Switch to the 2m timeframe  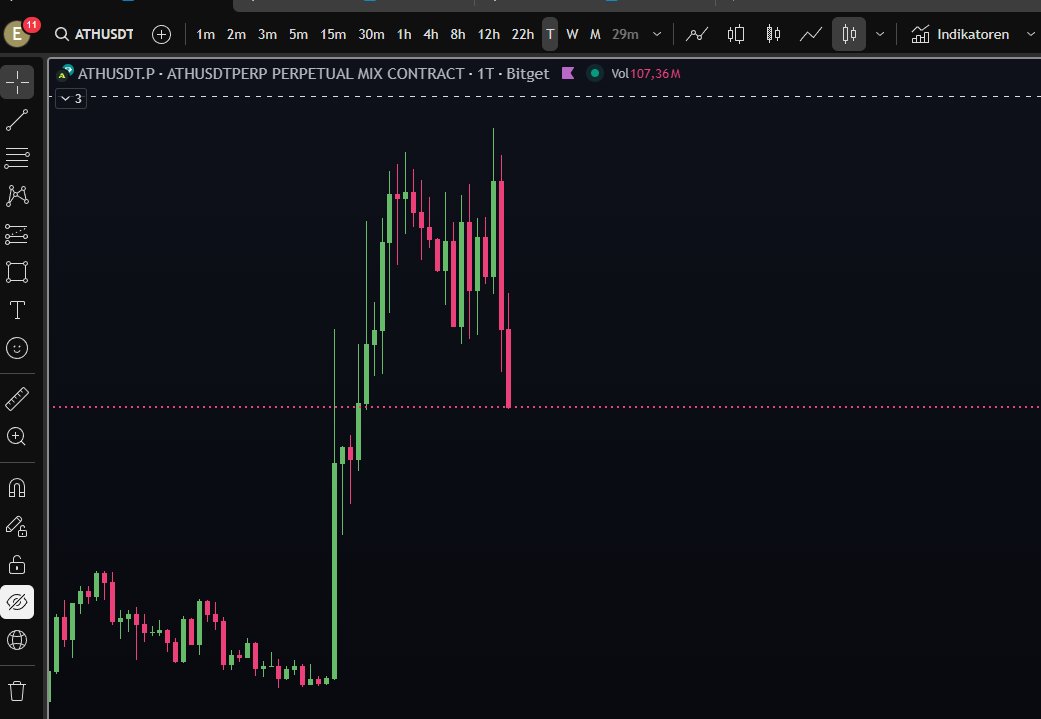coord(236,34)
